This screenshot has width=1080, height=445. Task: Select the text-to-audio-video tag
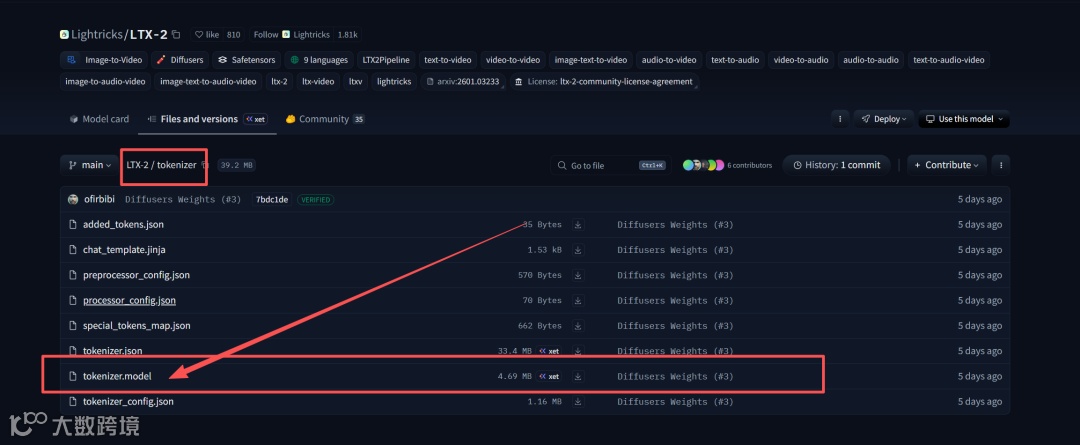click(948, 60)
